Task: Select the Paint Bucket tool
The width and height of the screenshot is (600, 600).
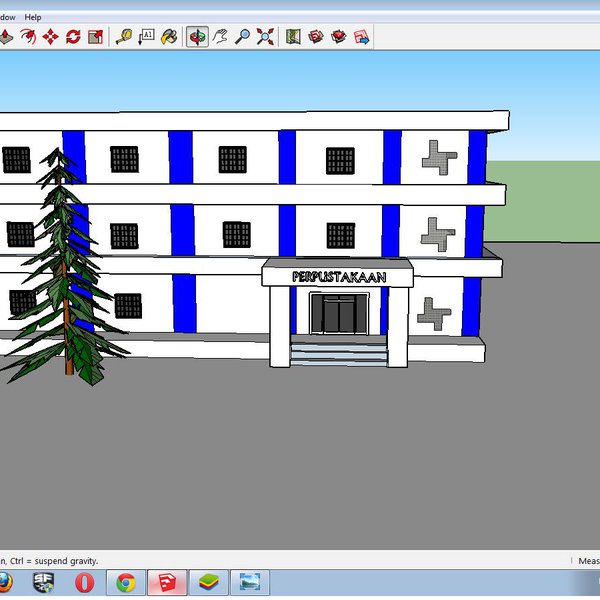Action: click(169, 37)
